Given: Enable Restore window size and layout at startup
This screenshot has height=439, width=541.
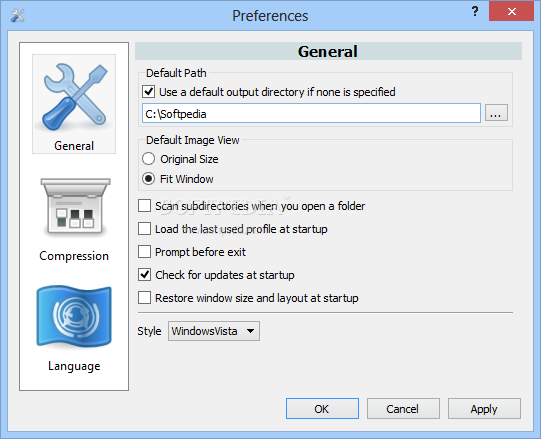Looking at the screenshot, I should (x=144, y=298).
